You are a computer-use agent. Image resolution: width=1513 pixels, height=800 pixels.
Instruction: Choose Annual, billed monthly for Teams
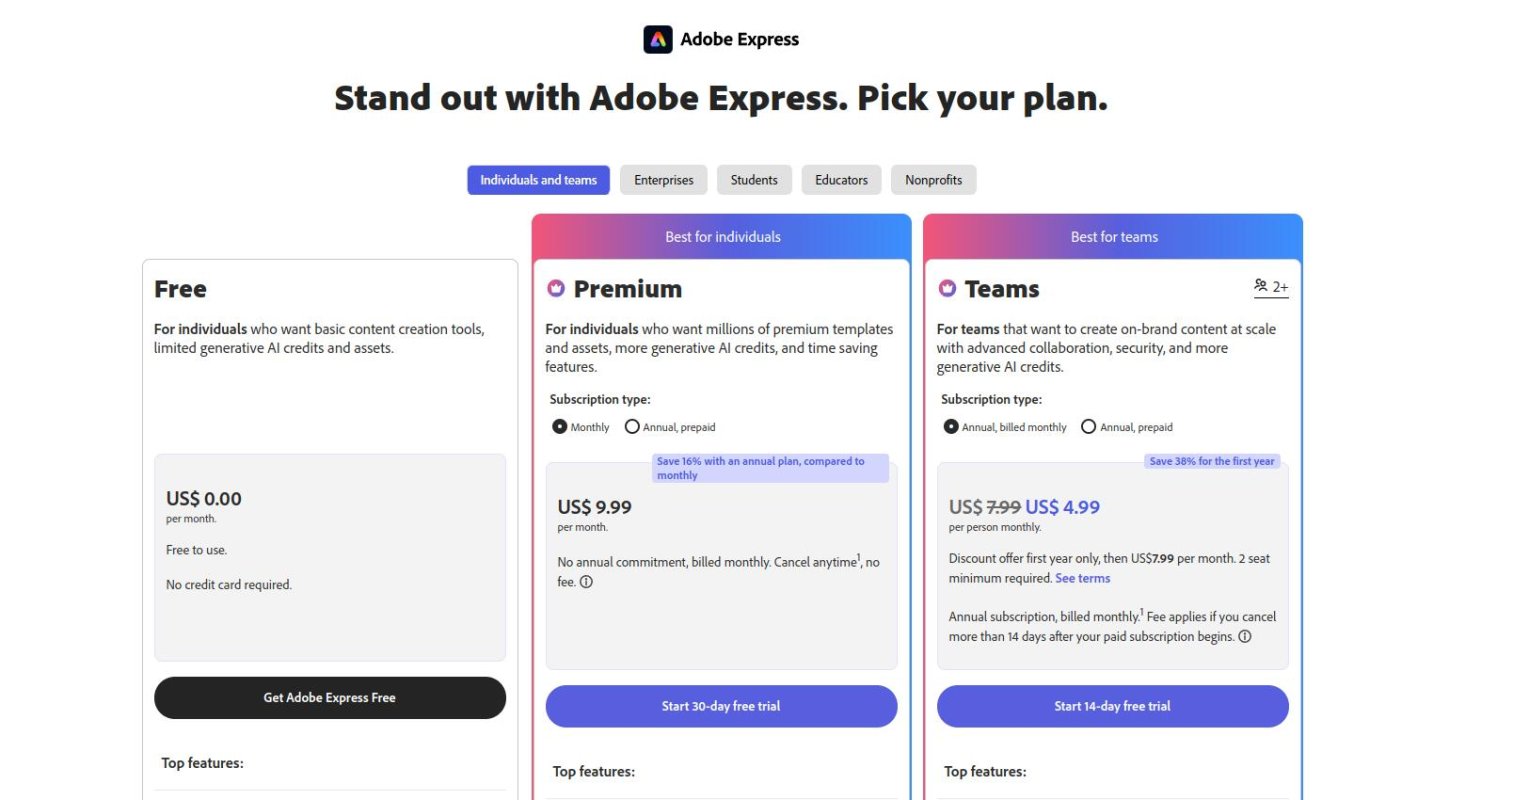[950, 426]
